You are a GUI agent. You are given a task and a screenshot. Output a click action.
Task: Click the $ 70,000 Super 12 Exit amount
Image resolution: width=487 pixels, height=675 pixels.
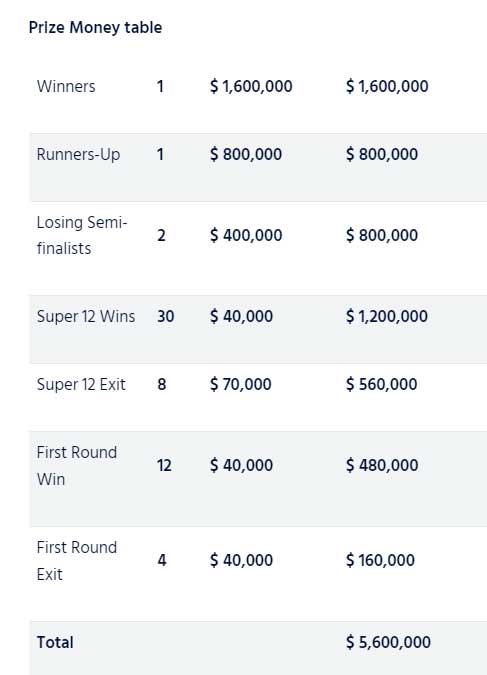(x=241, y=384)
